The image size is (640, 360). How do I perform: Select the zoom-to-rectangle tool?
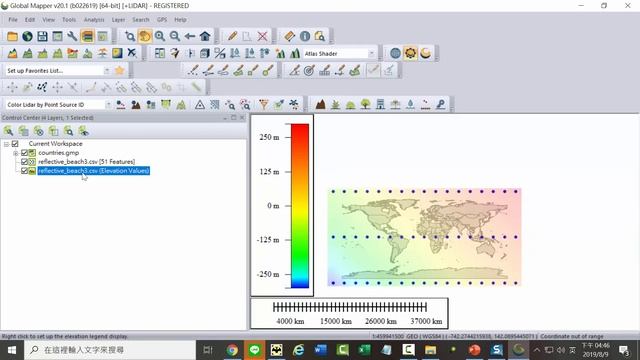(x=130, y=36)
